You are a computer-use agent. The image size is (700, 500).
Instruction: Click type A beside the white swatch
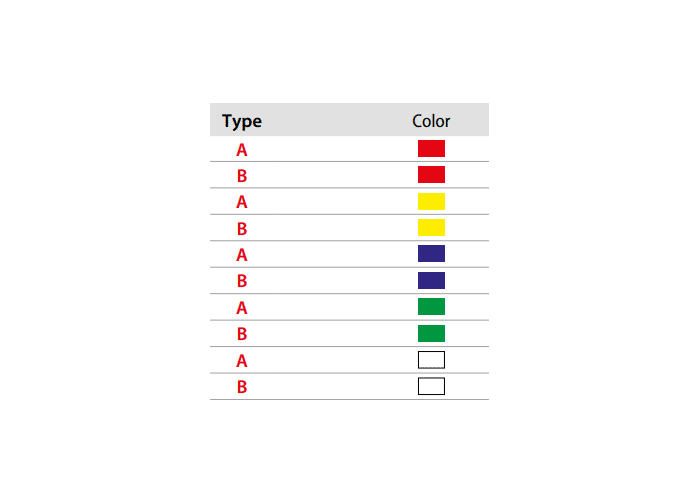pyautogui.click(x=242, y=361)
